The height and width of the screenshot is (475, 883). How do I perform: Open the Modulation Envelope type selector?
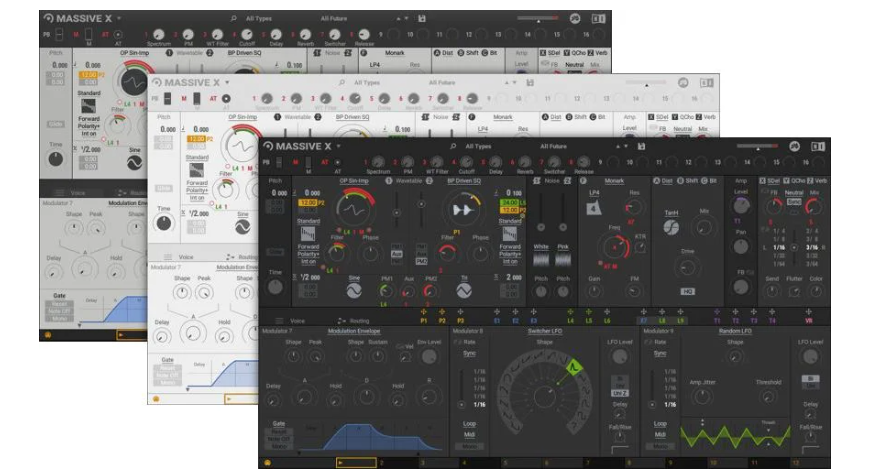coord(354,331)
